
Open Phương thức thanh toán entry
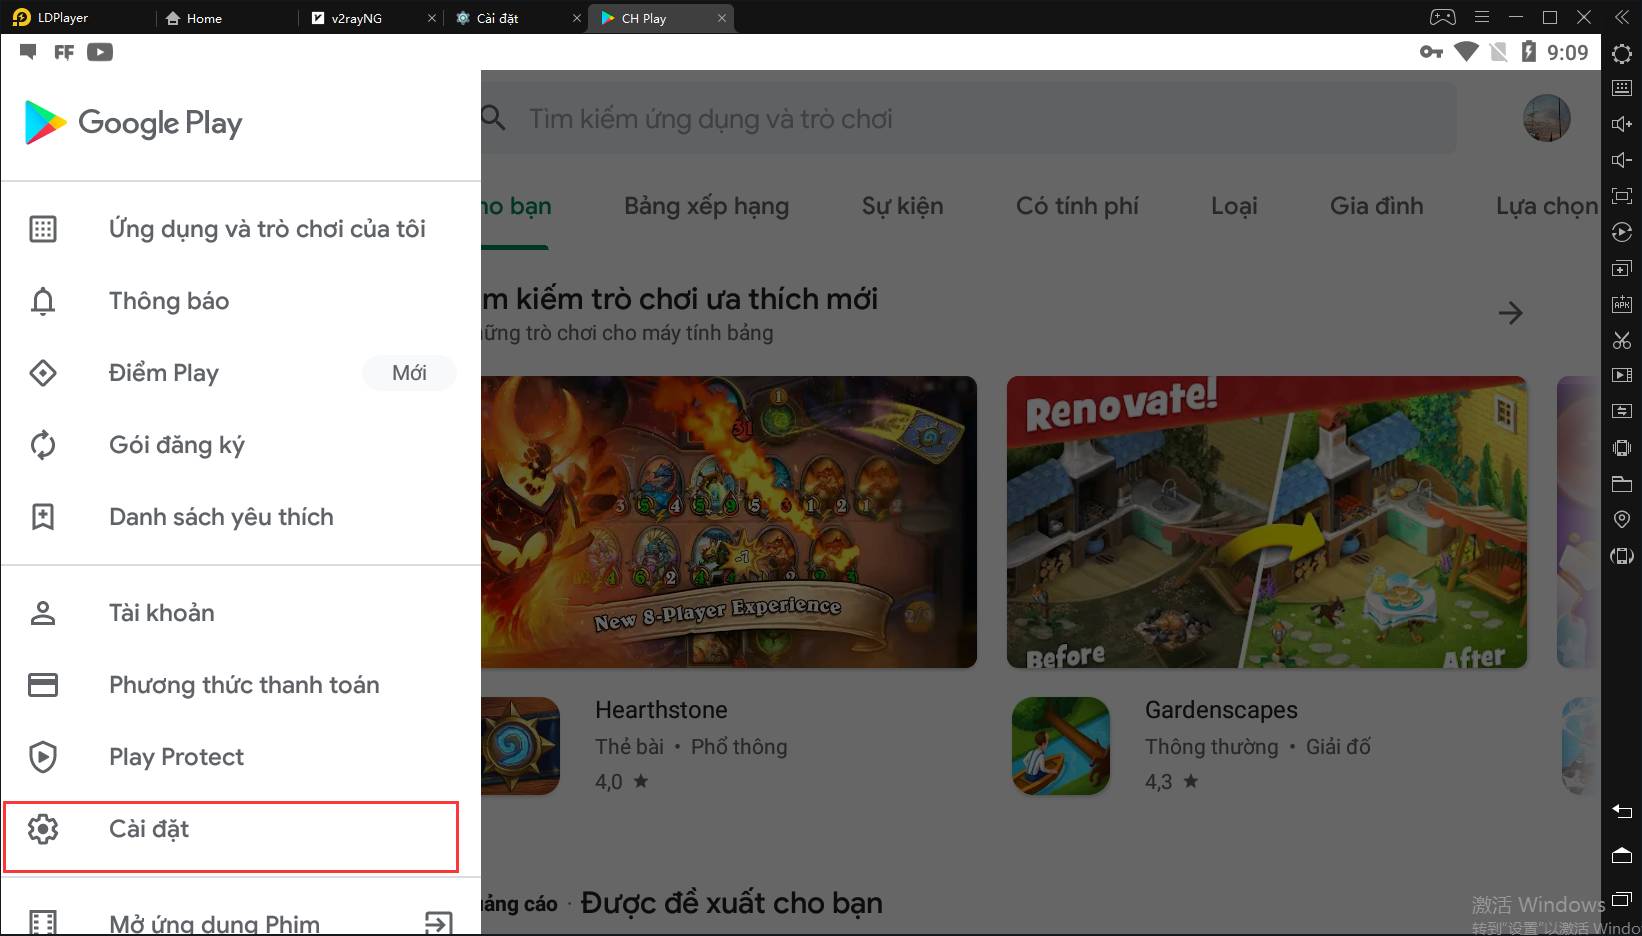240,685
